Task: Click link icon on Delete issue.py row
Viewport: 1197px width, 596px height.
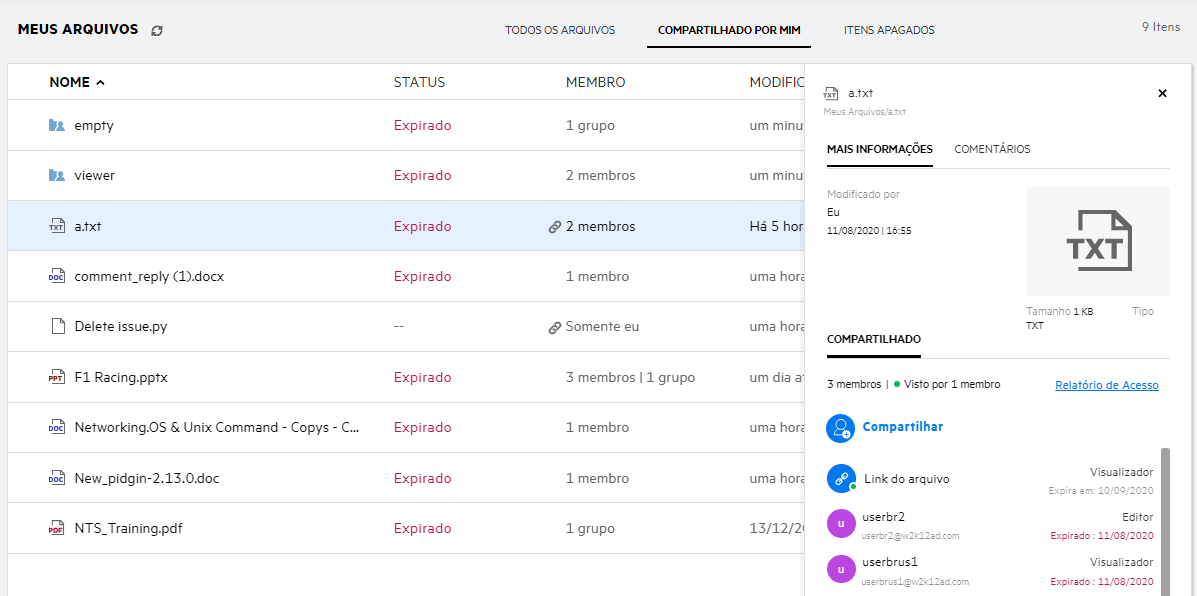Action: pos(554,327)
